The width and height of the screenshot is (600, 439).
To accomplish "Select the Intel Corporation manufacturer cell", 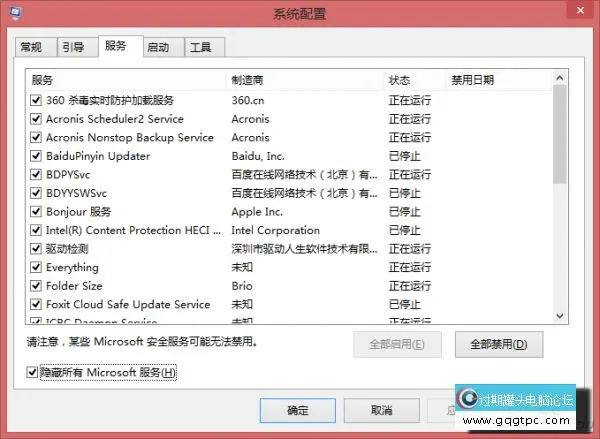I will tap(276, 230).
